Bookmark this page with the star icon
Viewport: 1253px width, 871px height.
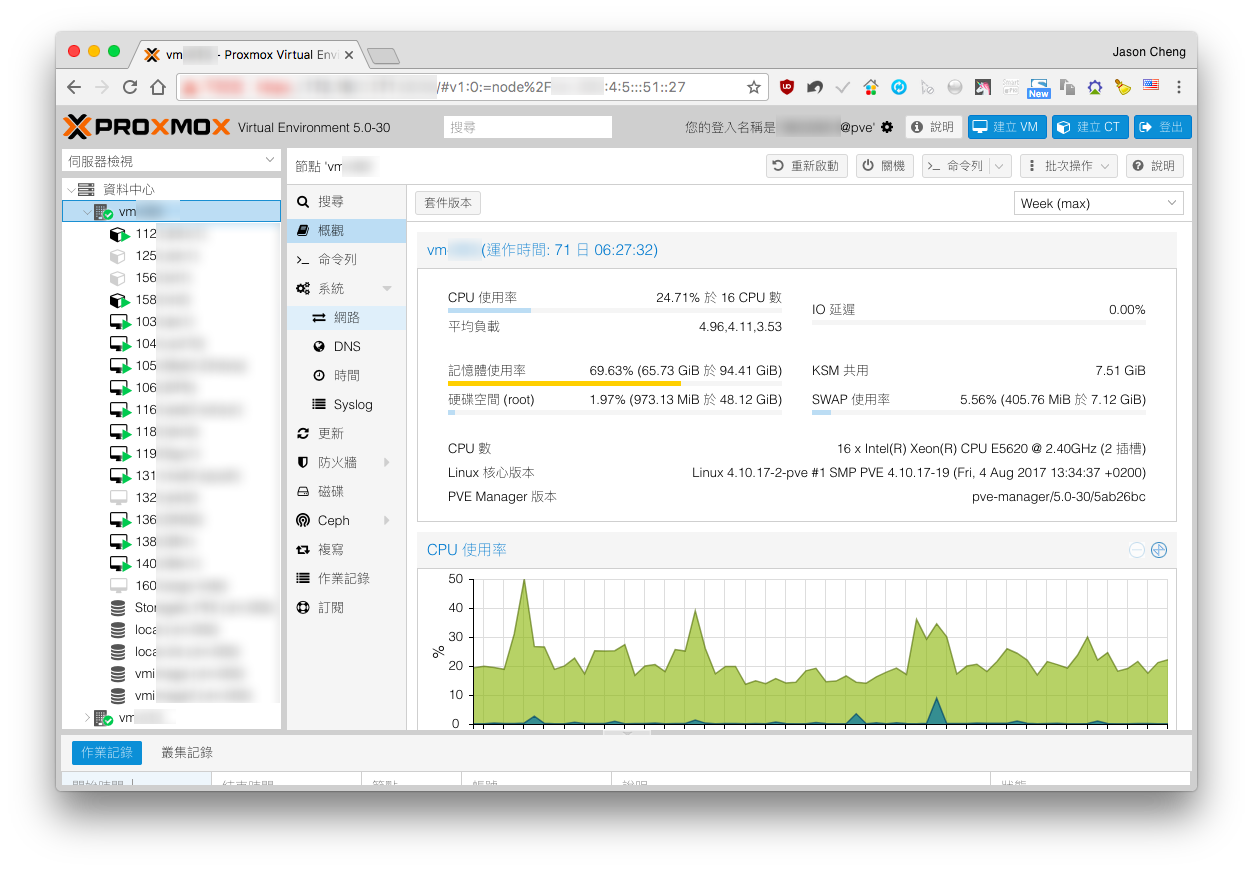754,87
